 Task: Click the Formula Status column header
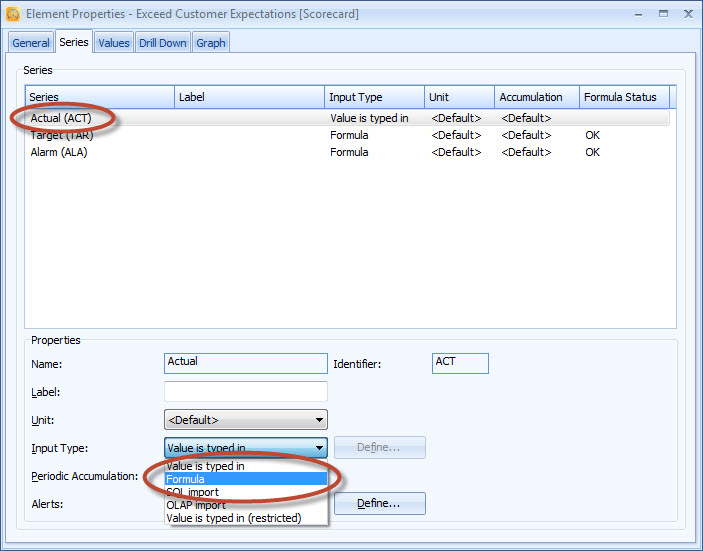(x=620, y=97)
